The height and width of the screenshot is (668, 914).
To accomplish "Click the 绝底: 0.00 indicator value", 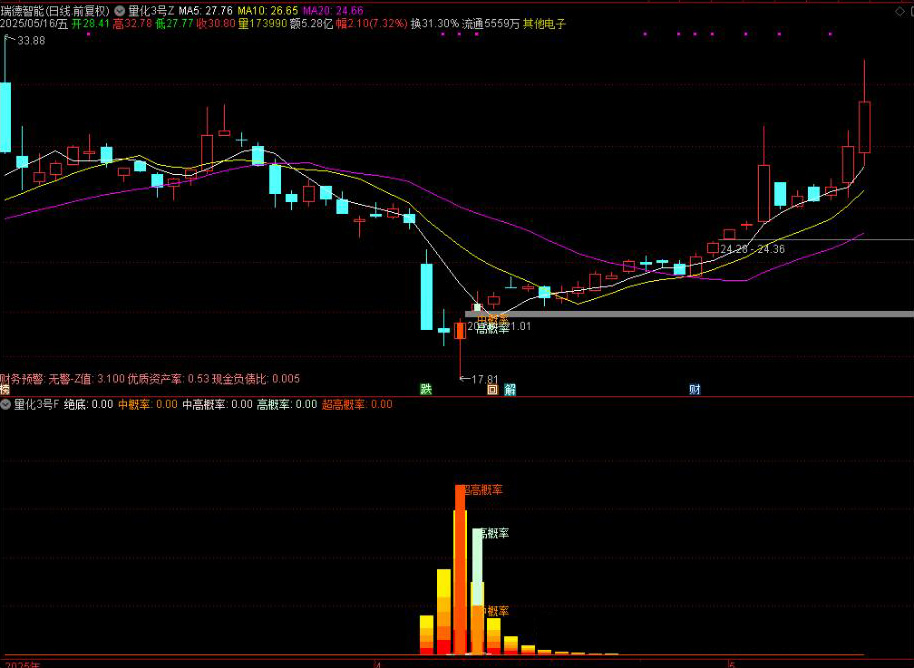I will [x=89, y=404].
